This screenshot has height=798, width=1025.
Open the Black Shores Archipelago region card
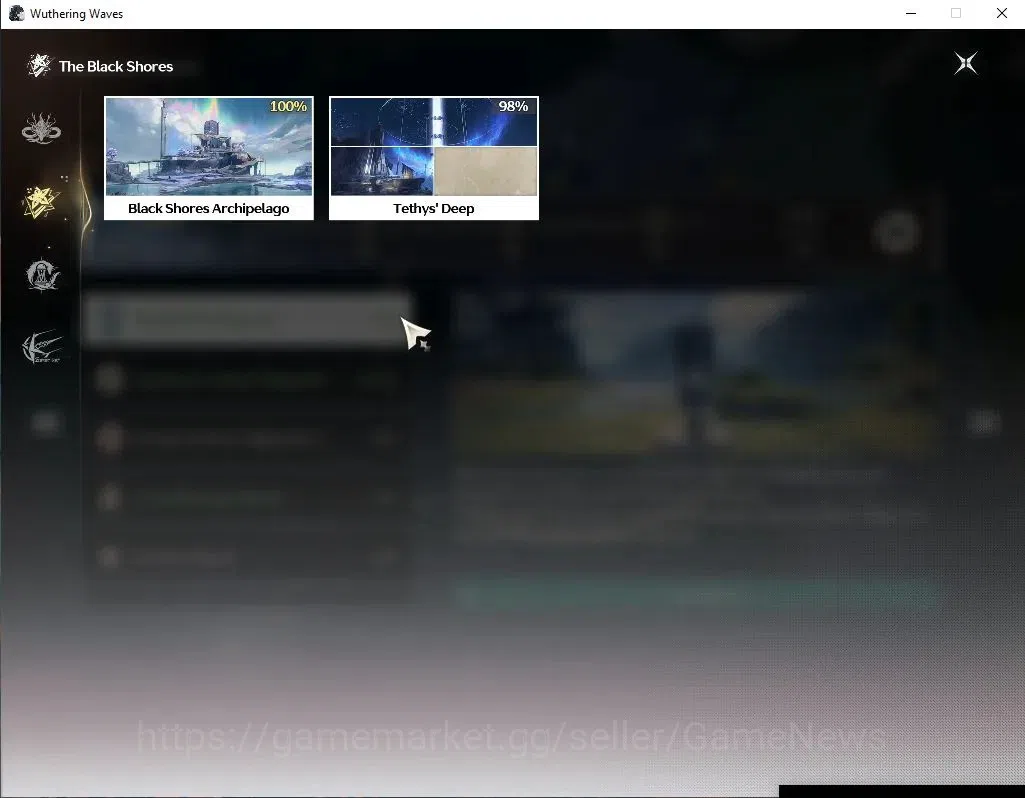[209, 158]
